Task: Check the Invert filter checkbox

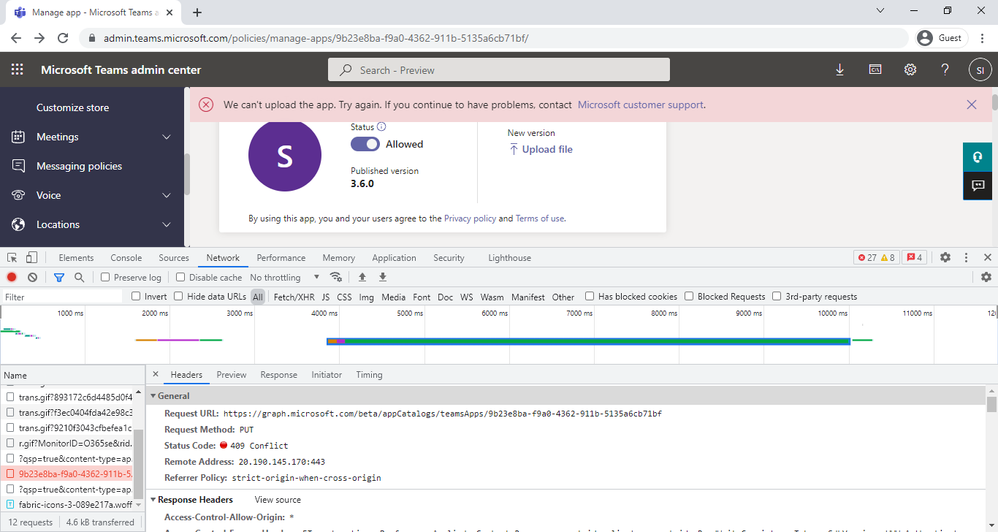Action: tap(136, 296)
